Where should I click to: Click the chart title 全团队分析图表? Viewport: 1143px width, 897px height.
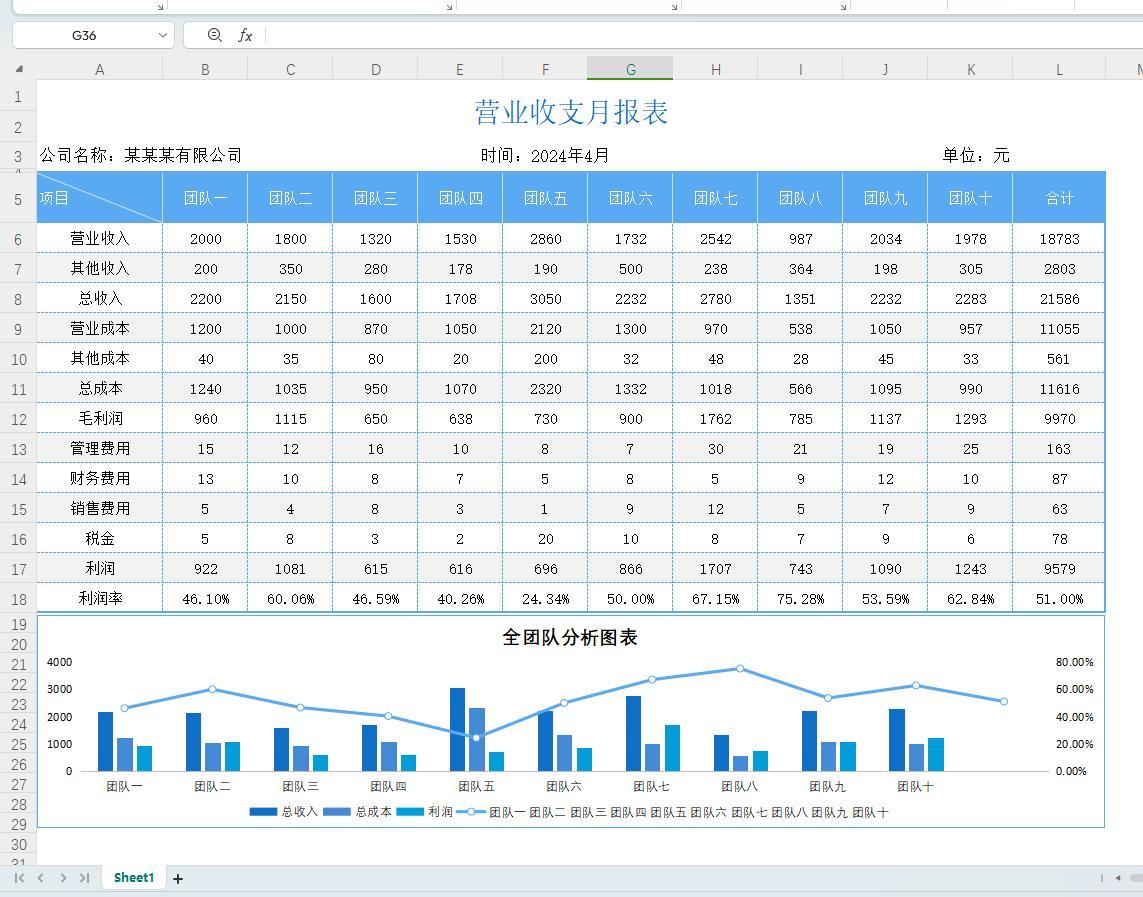tap(570, 638)
